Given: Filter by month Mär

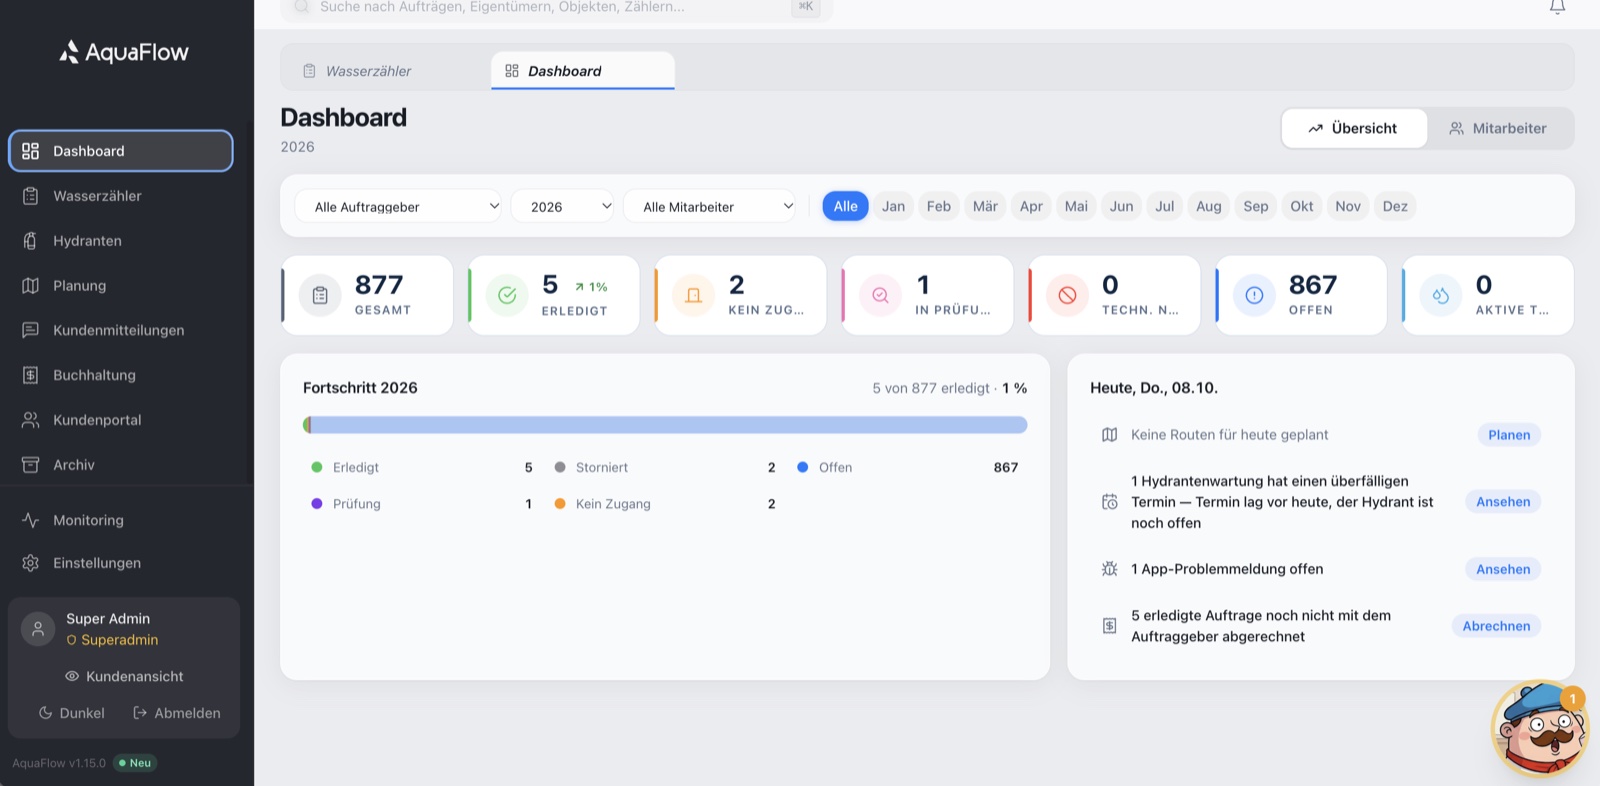Looking at the screenshot, I should (x=985, y=206).
